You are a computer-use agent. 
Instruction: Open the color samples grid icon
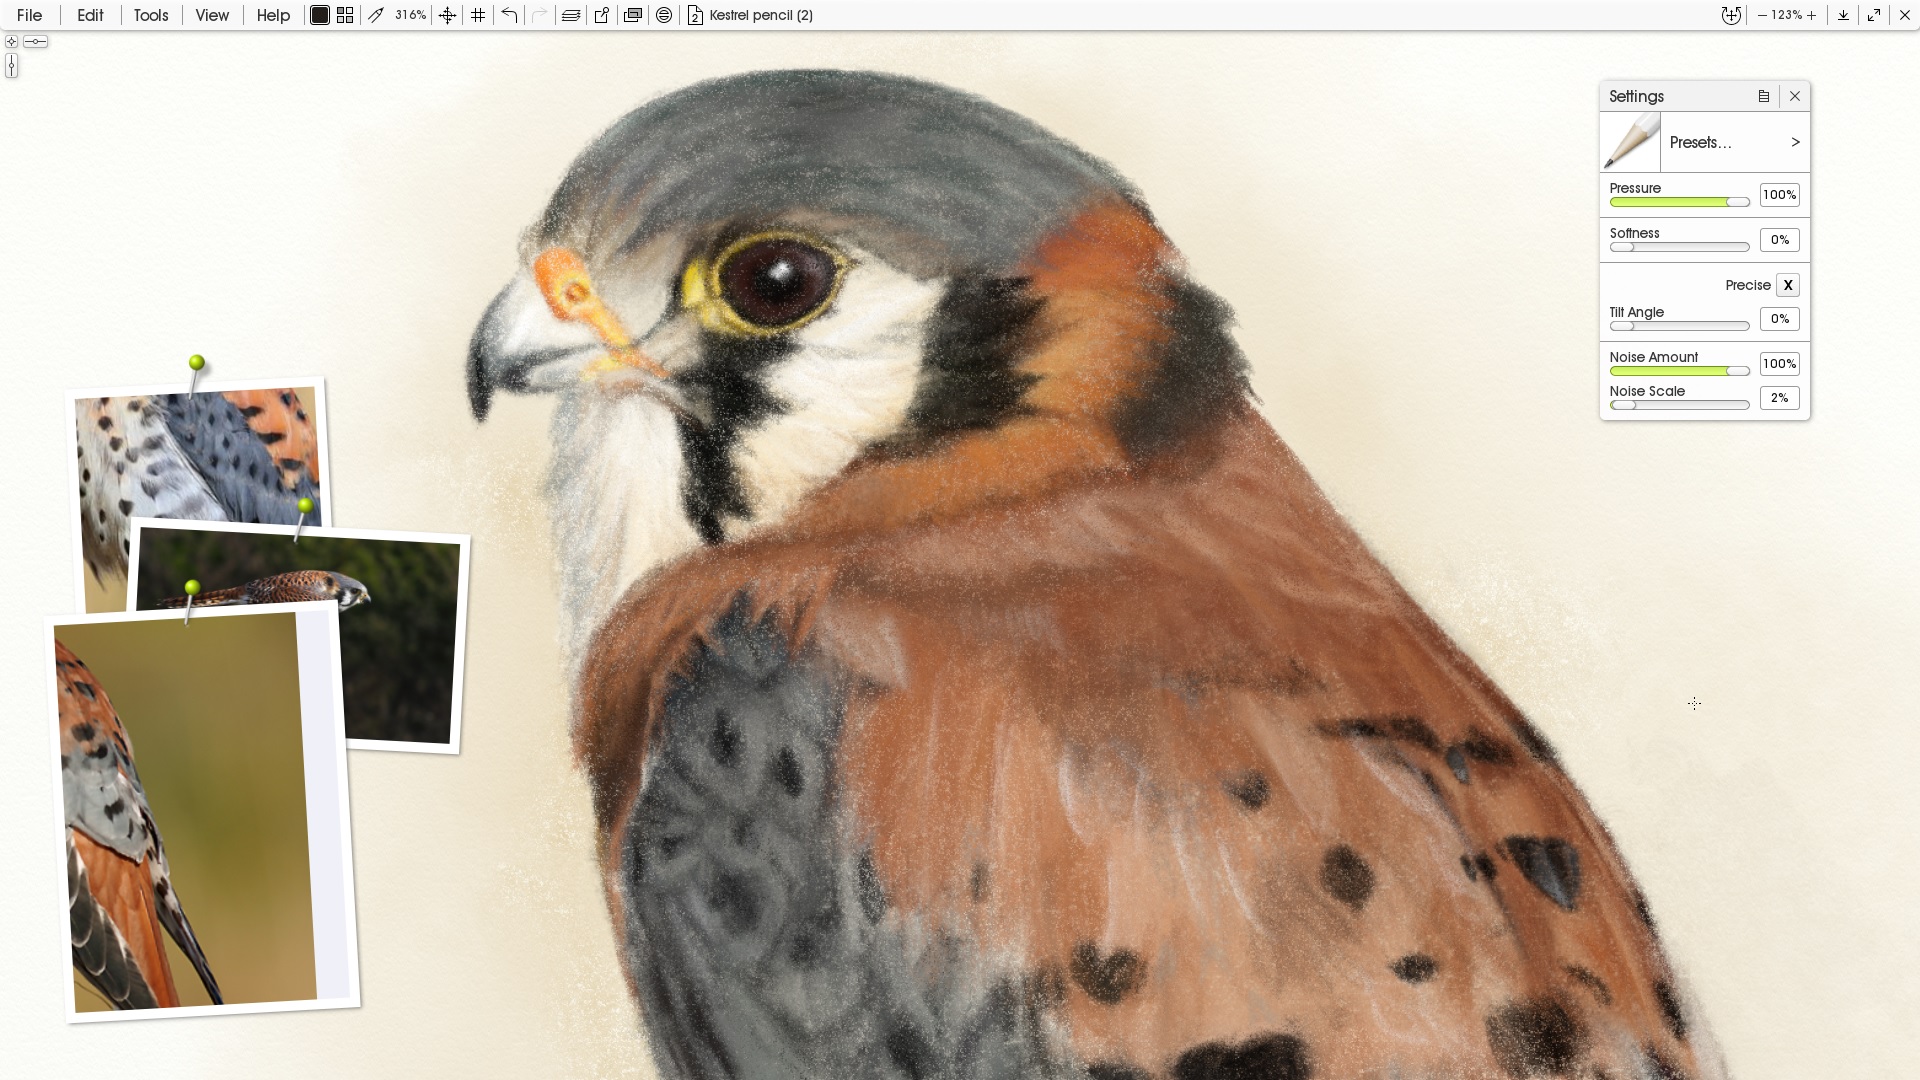click(345, 15)
